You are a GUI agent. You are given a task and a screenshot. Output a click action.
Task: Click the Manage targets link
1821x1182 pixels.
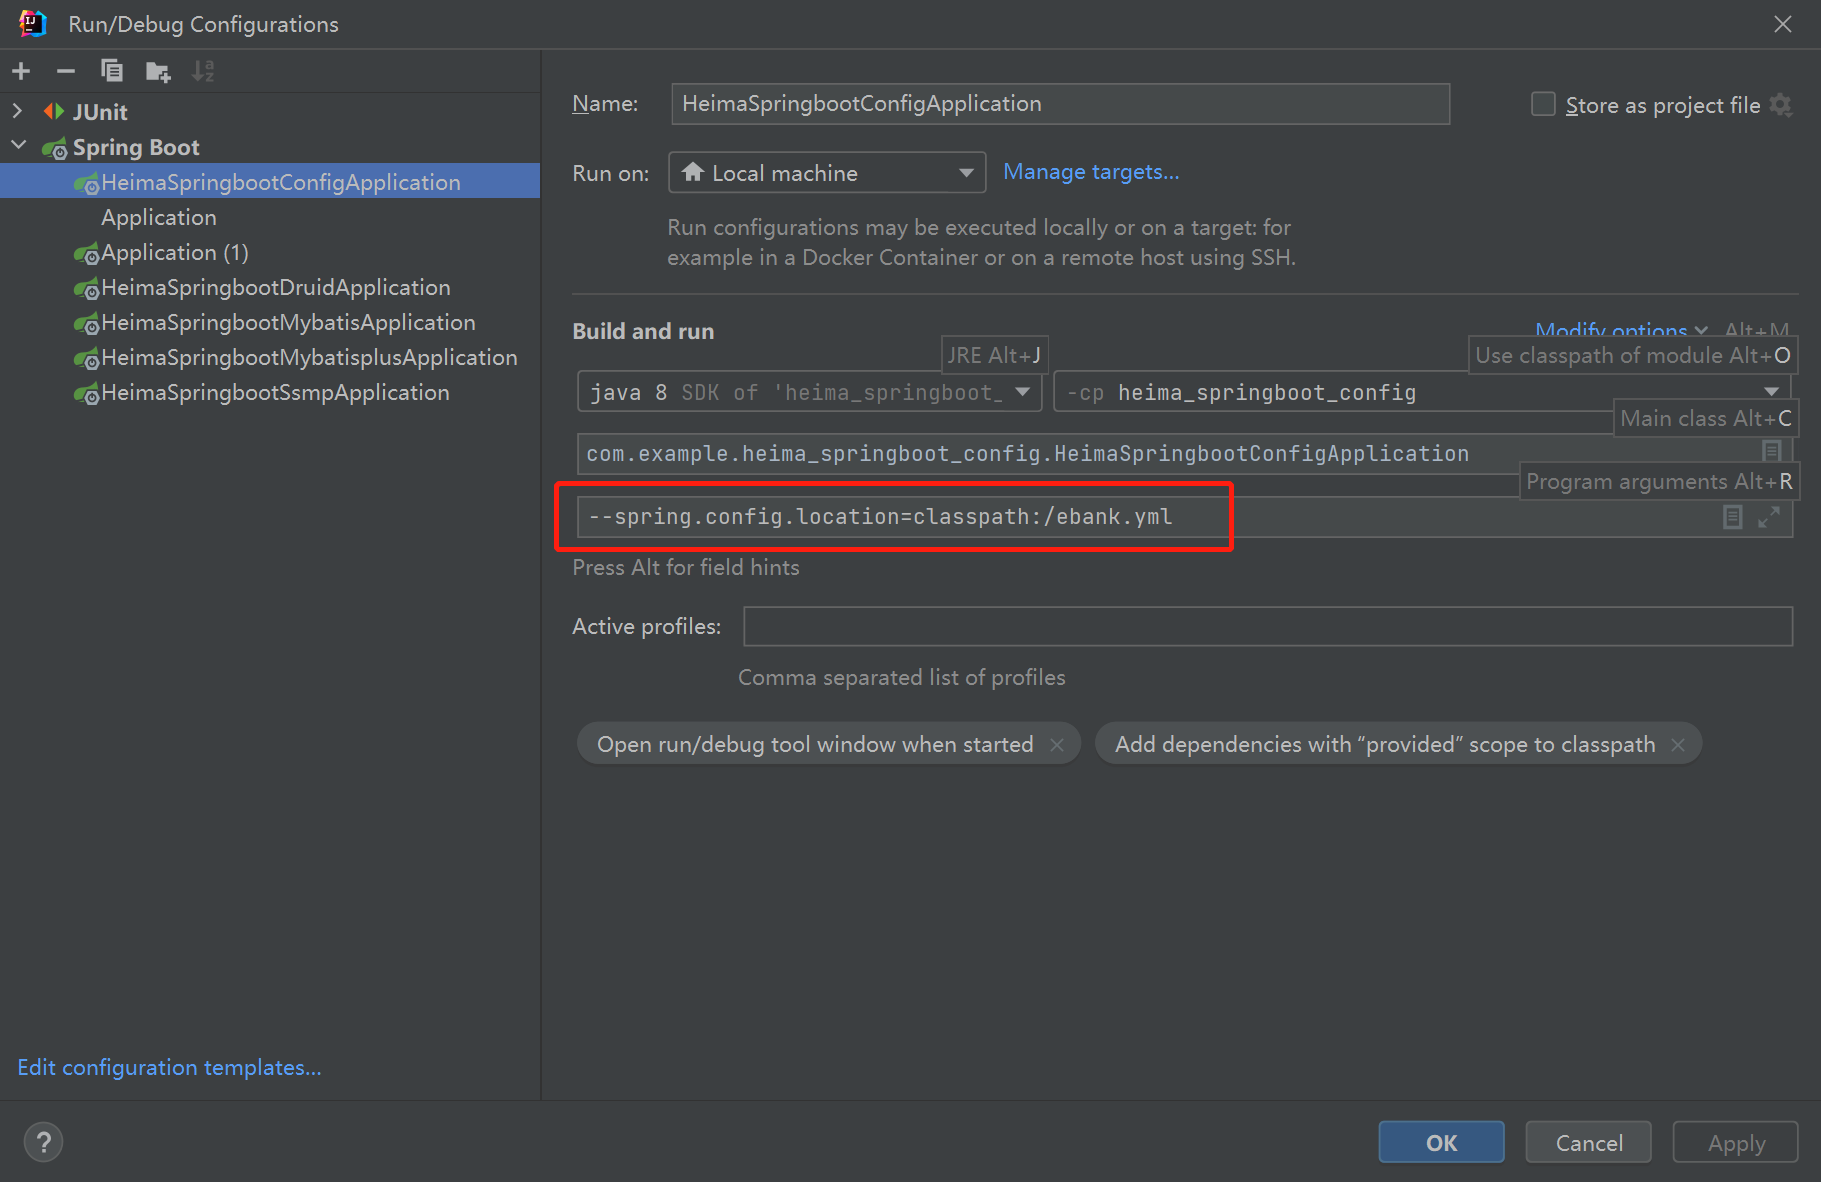pos(1091,172)
